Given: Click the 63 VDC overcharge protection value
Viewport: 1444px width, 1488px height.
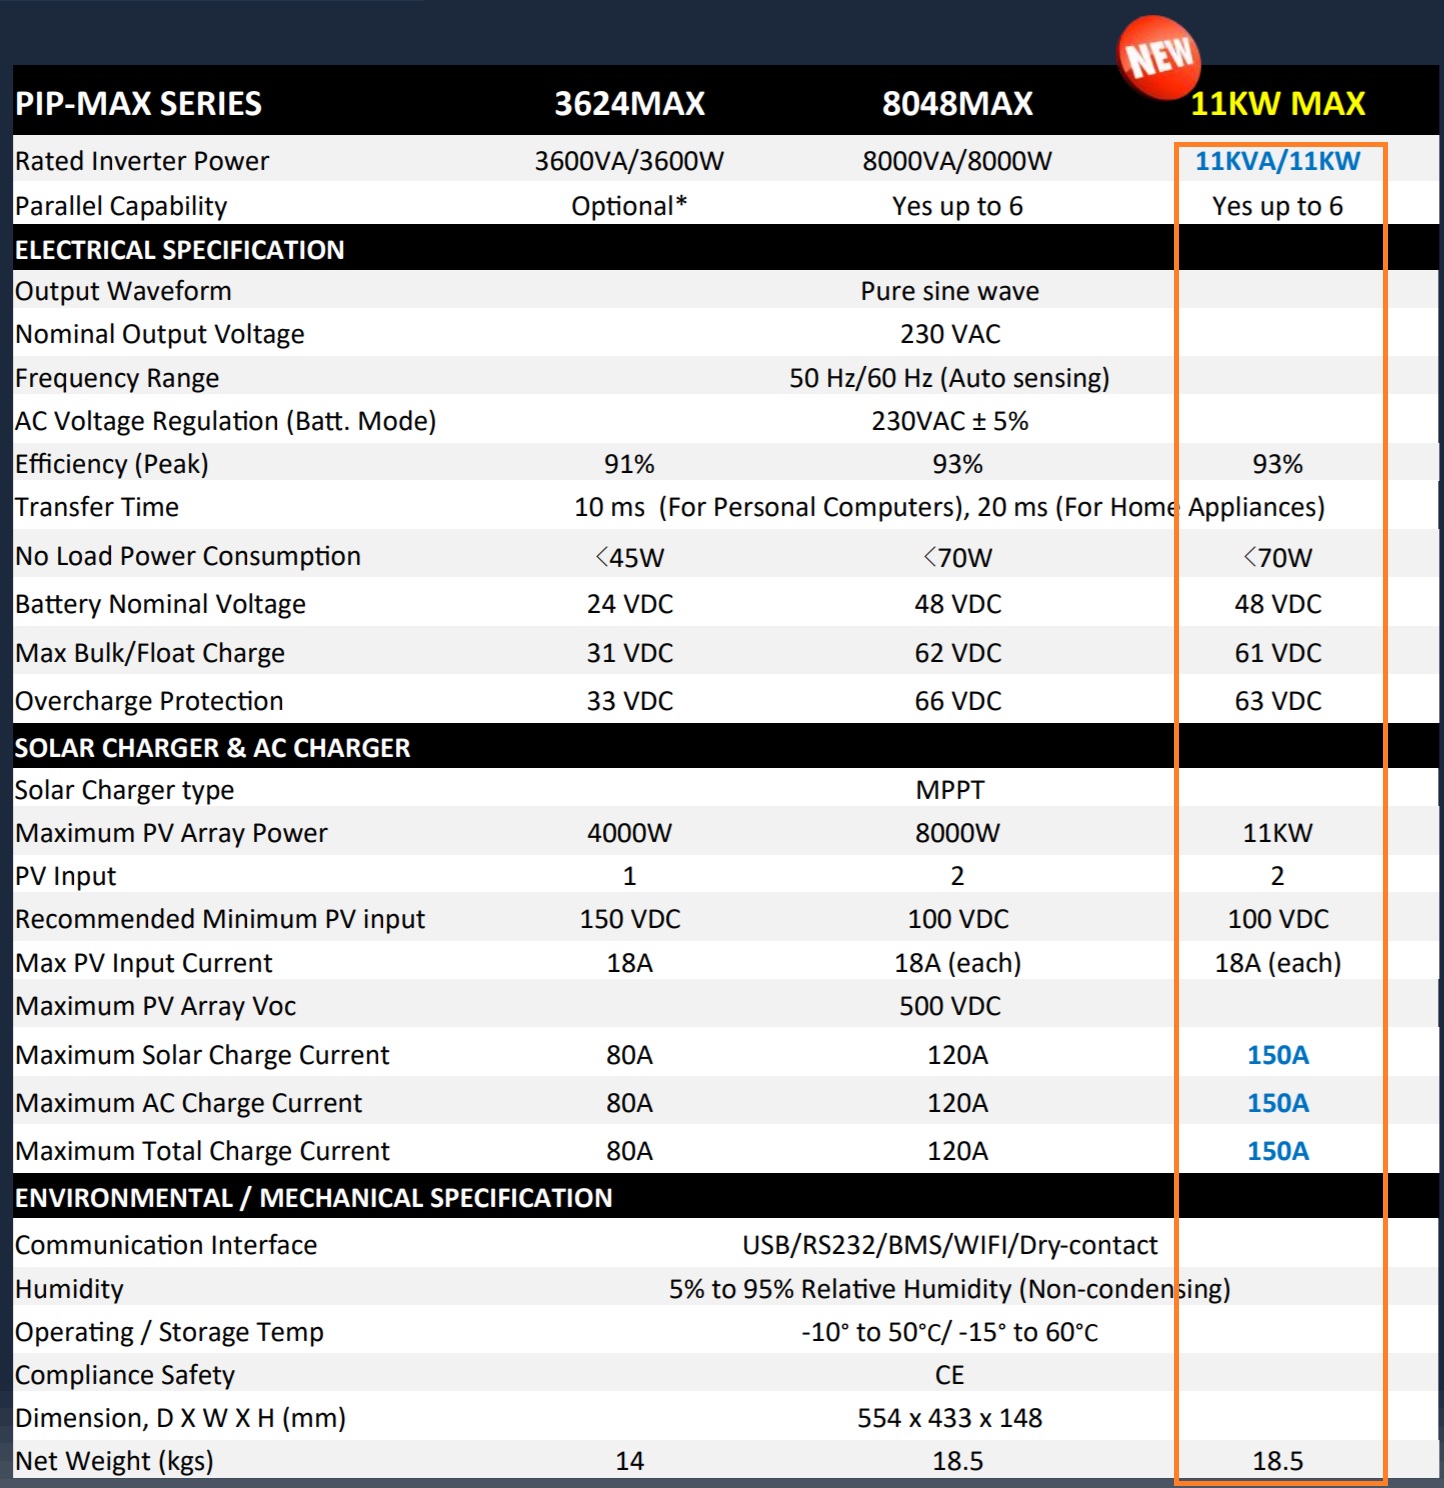Looking at the screenshot, I should point(1278,701).
